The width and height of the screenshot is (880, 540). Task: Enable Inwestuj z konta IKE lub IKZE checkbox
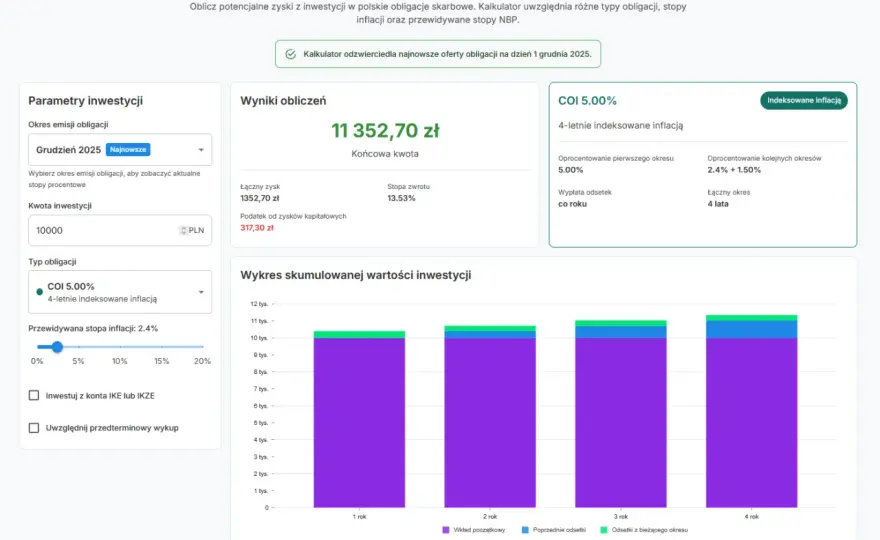[x=34, y=395]
